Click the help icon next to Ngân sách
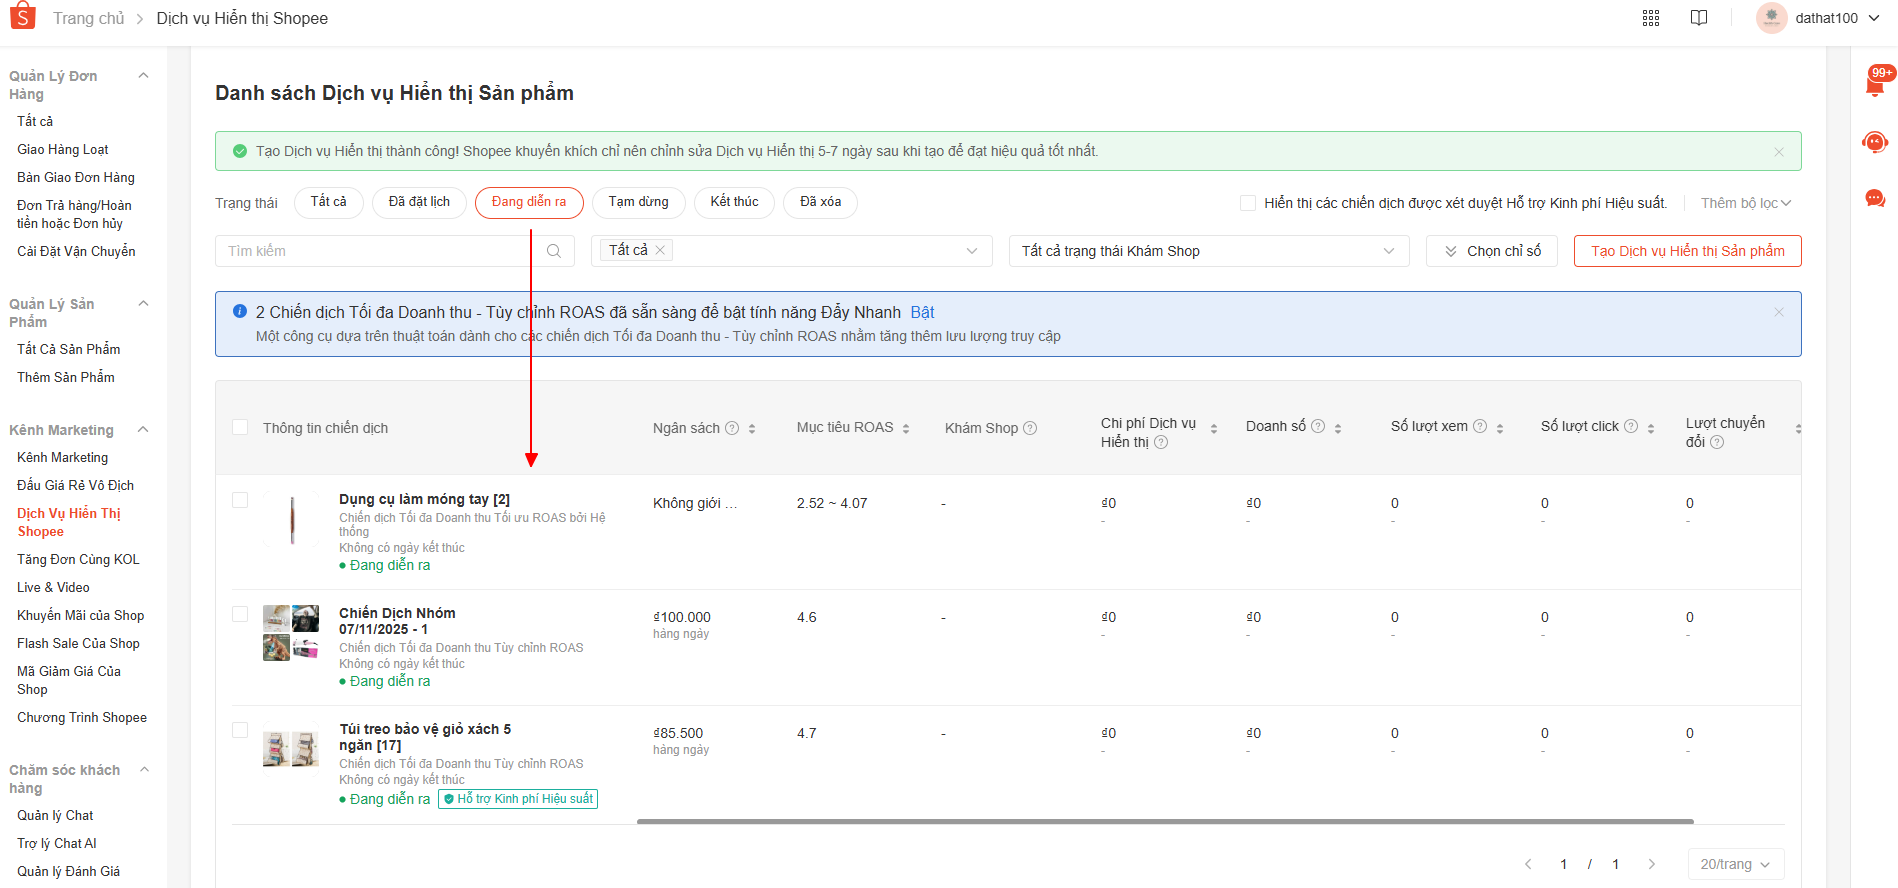The image size is (1898, 888). pos(732,428)
